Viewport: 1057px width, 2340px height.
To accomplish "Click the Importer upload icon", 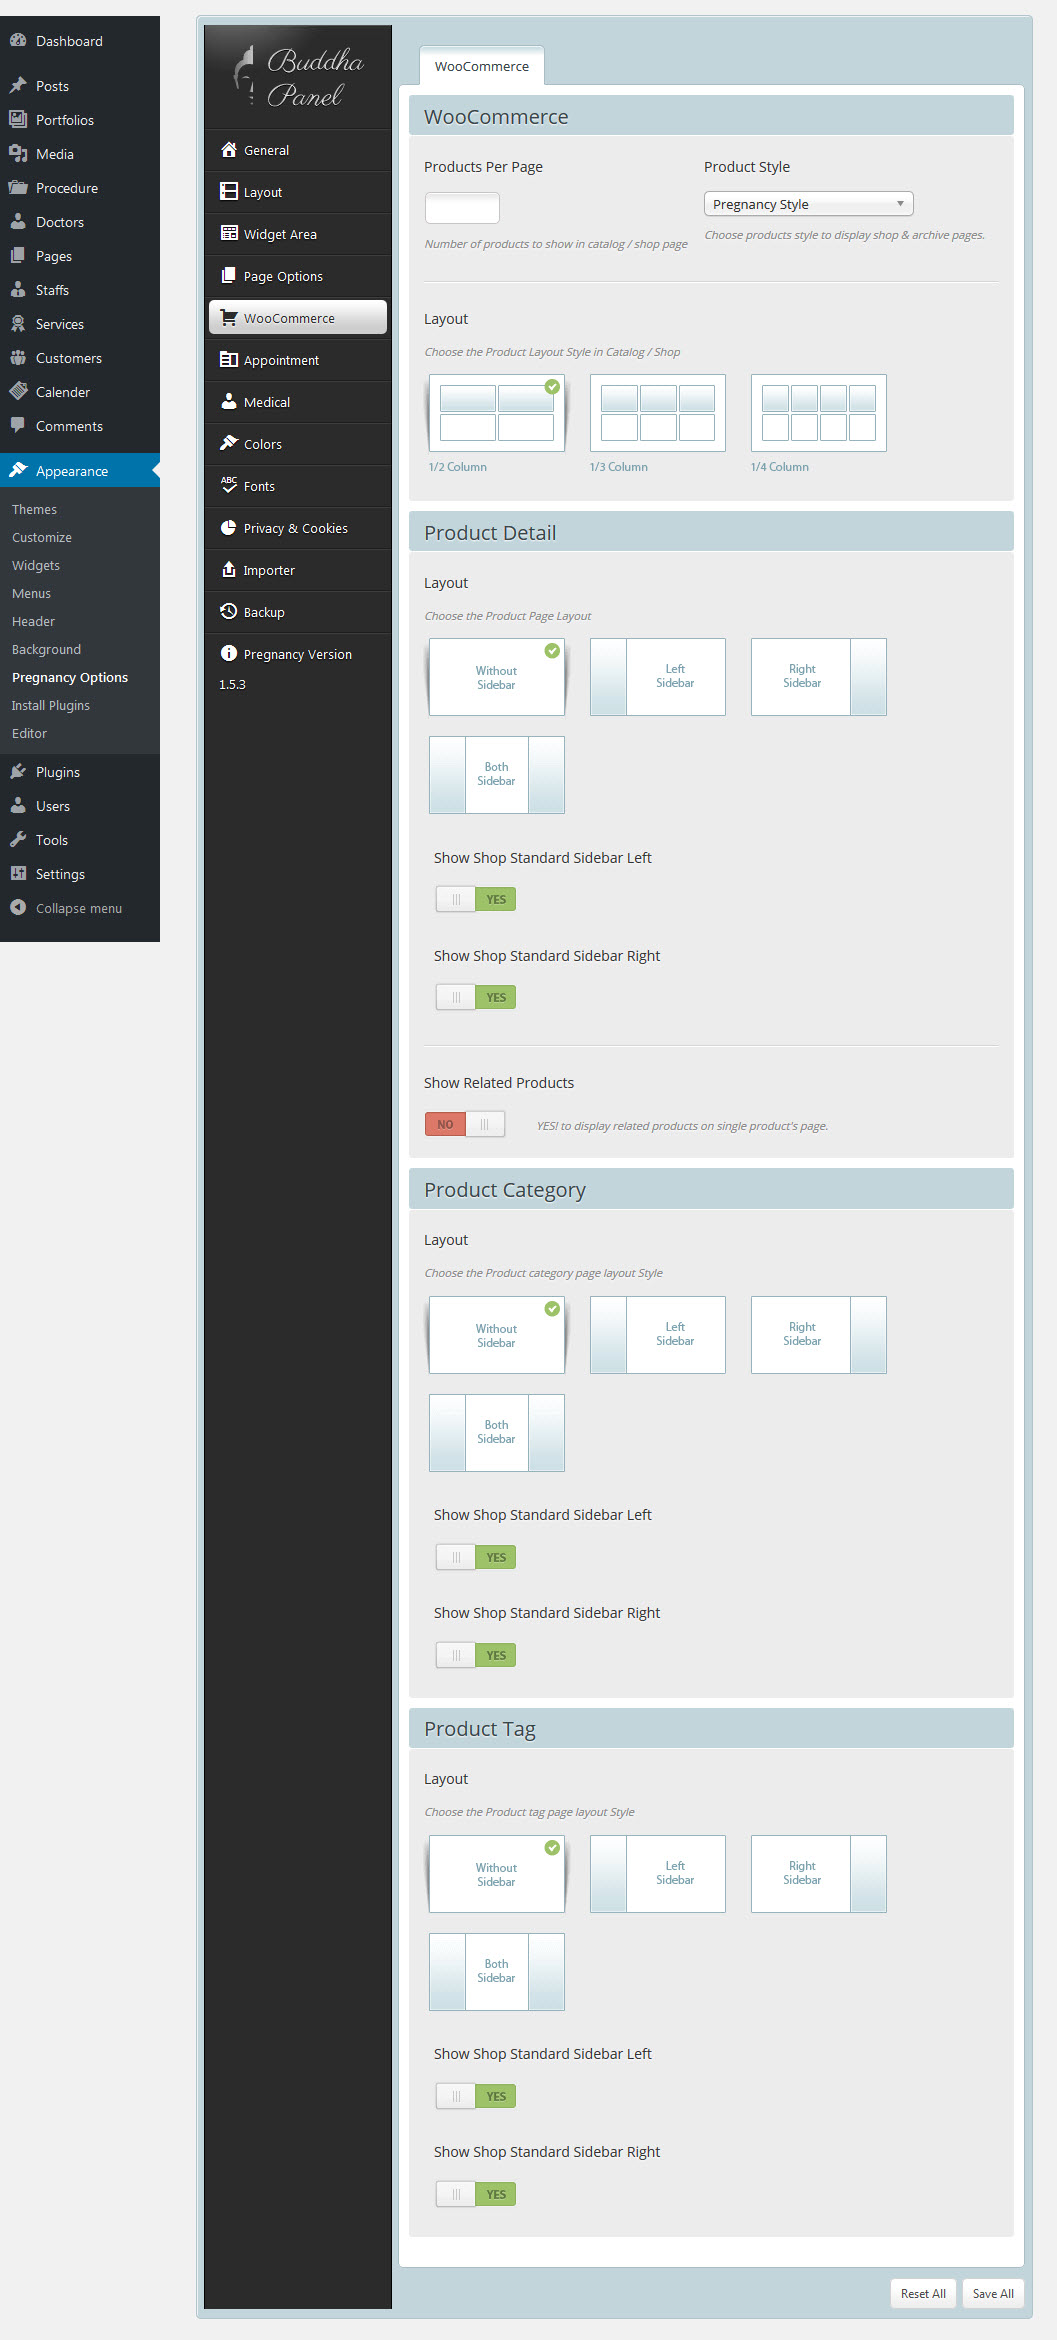I will tap(228, 570).
